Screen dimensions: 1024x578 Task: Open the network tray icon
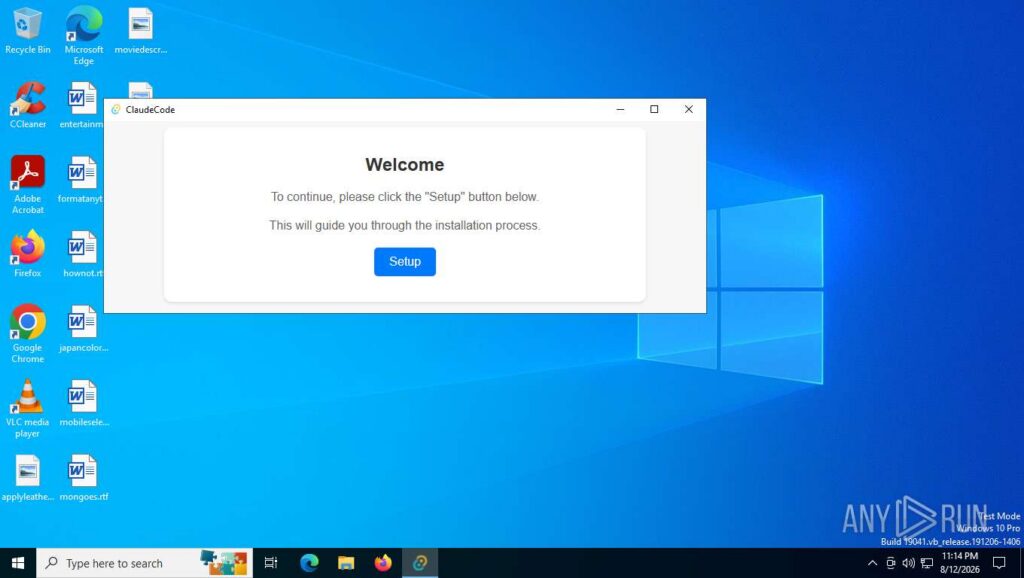click(x=927, y=563)
